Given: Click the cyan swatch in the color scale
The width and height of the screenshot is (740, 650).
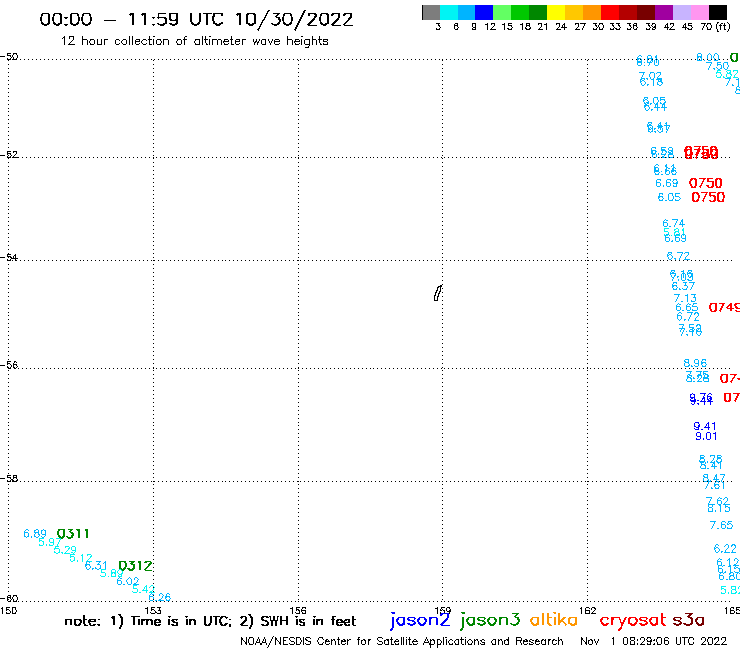Looking at the screenshot, I should (449, 12).
